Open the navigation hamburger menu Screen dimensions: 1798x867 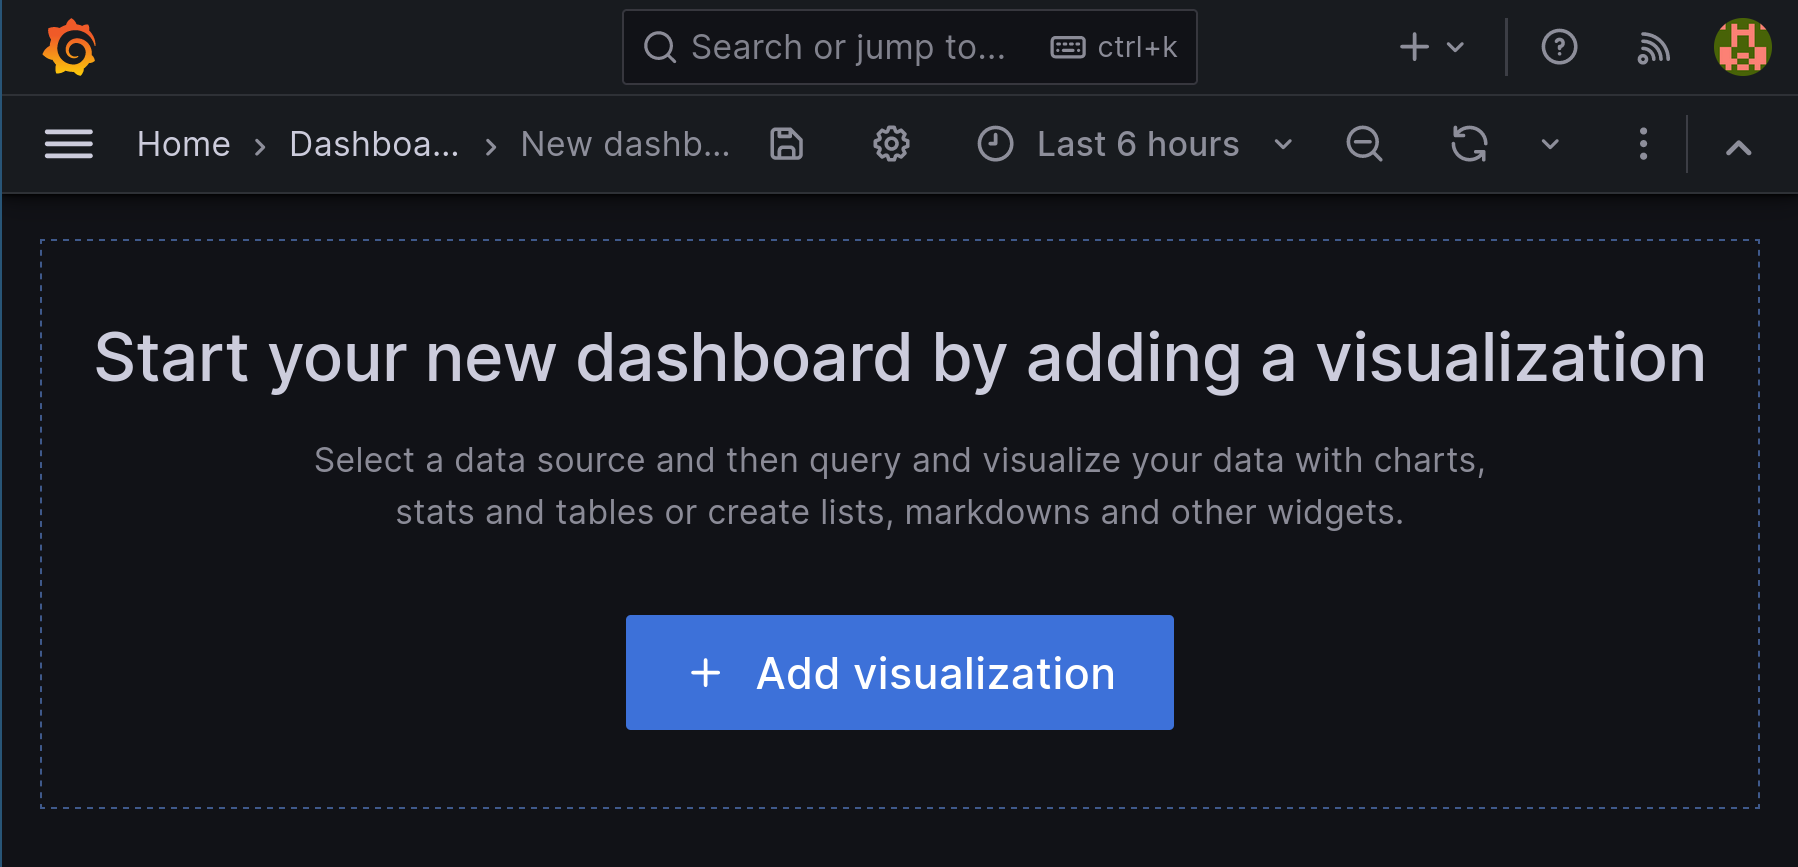click(x=68, y=144)
